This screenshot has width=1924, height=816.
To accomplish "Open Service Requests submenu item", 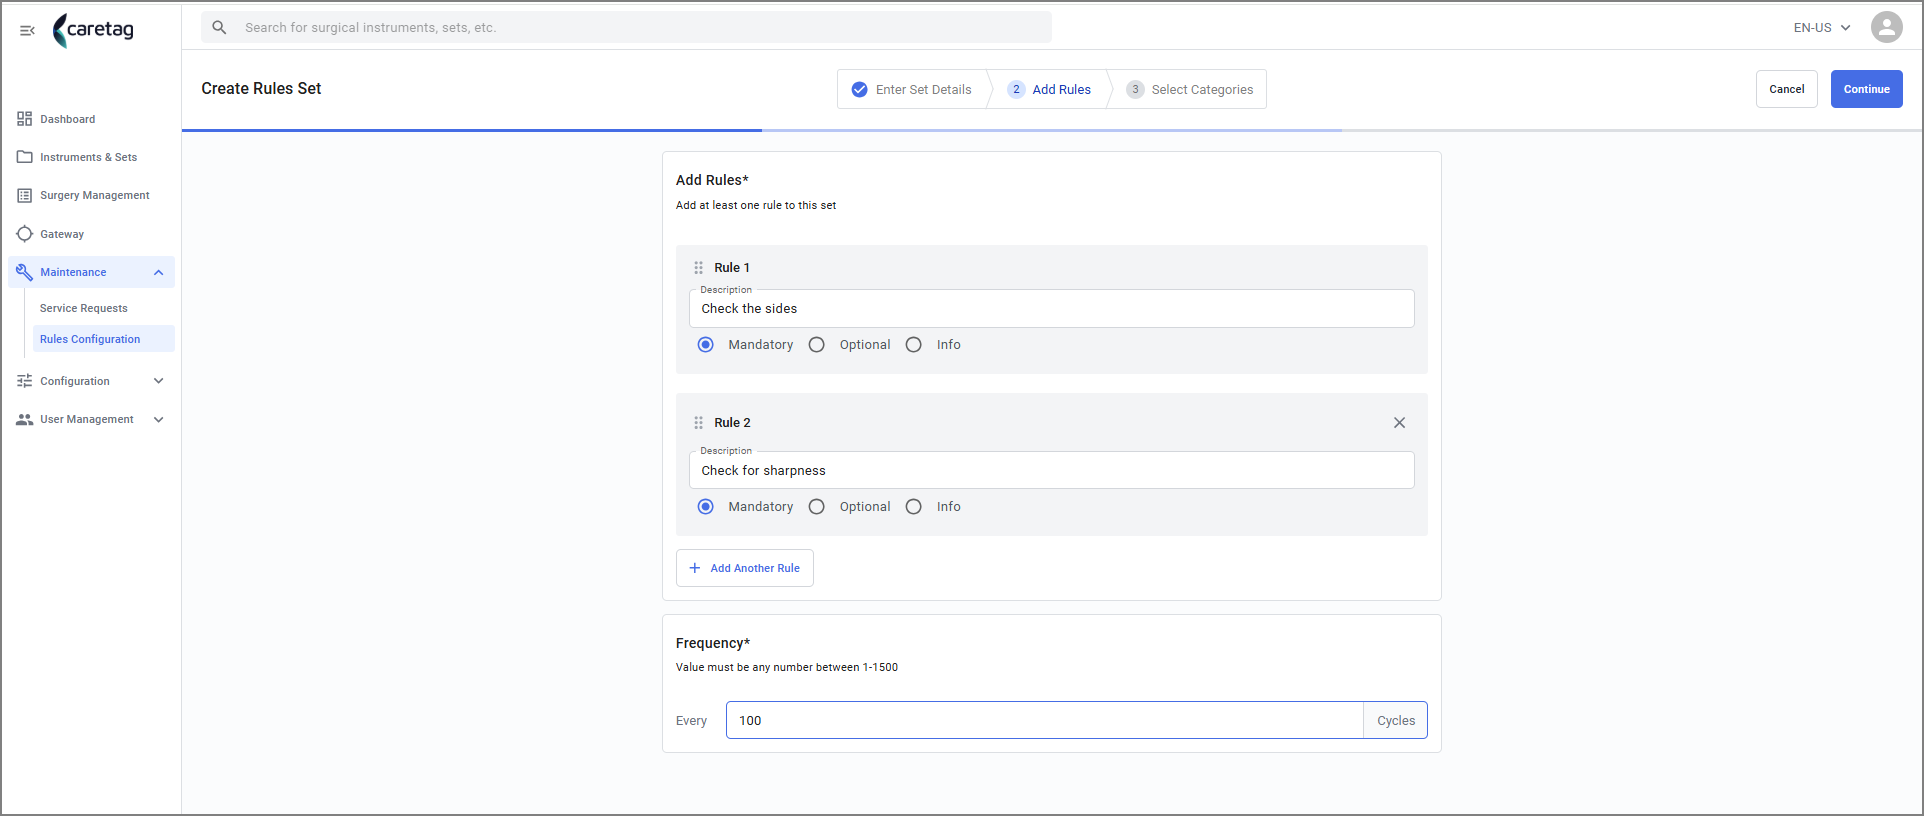I will pyautogui.click(x=84, y=308).
